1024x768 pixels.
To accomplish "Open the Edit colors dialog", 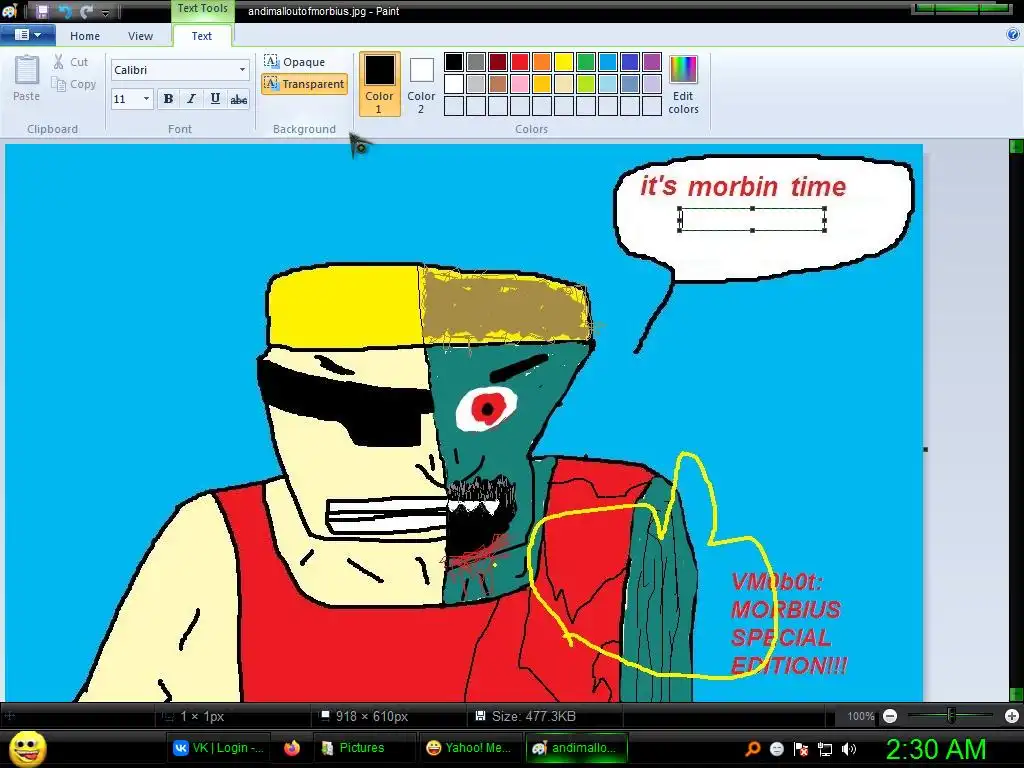I will point(683,84).
